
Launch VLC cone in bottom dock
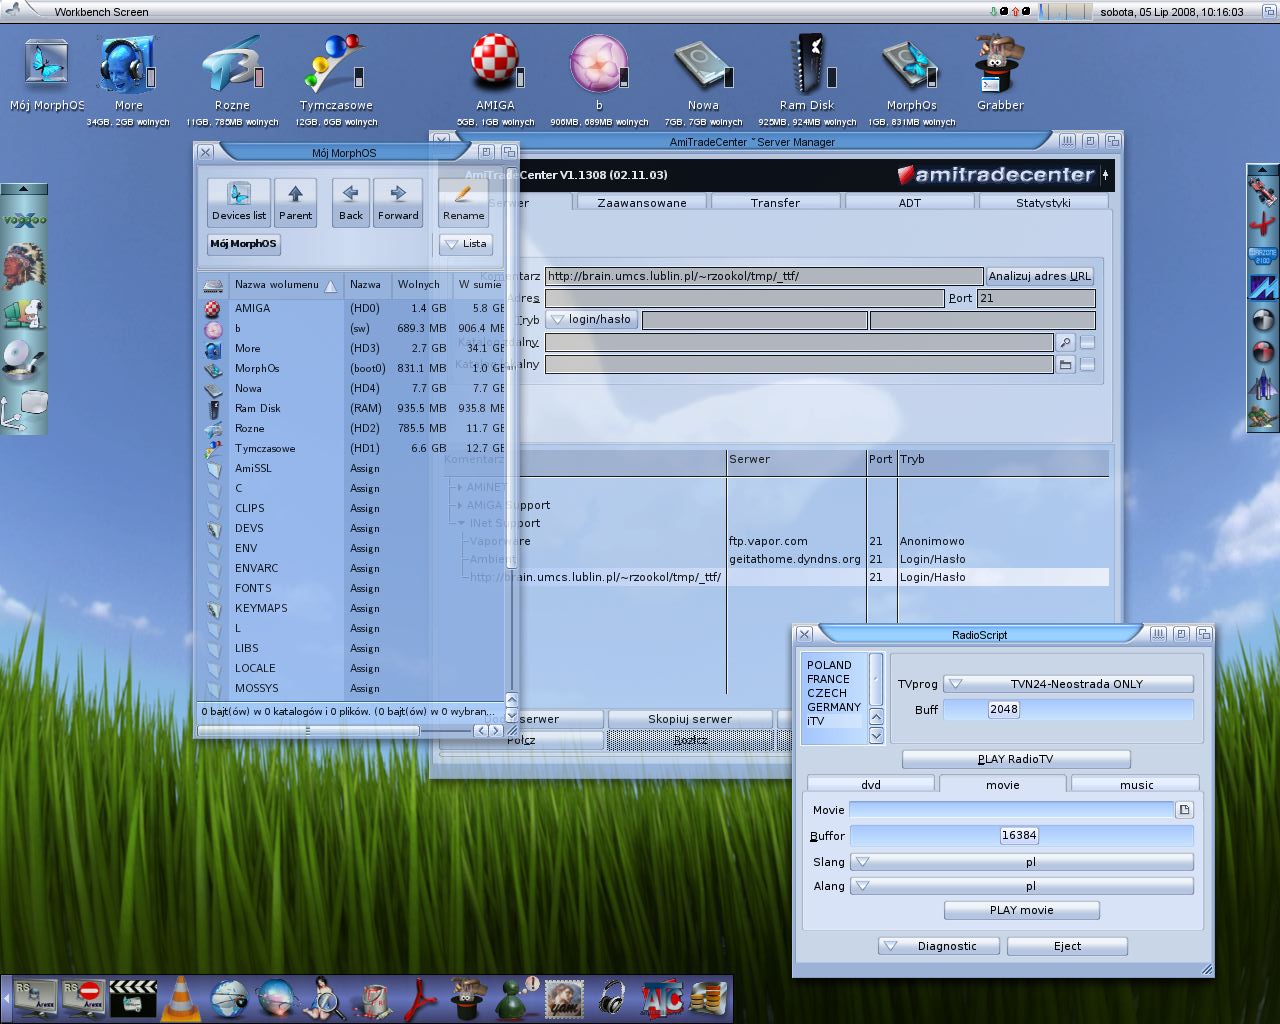click(181, 997)
